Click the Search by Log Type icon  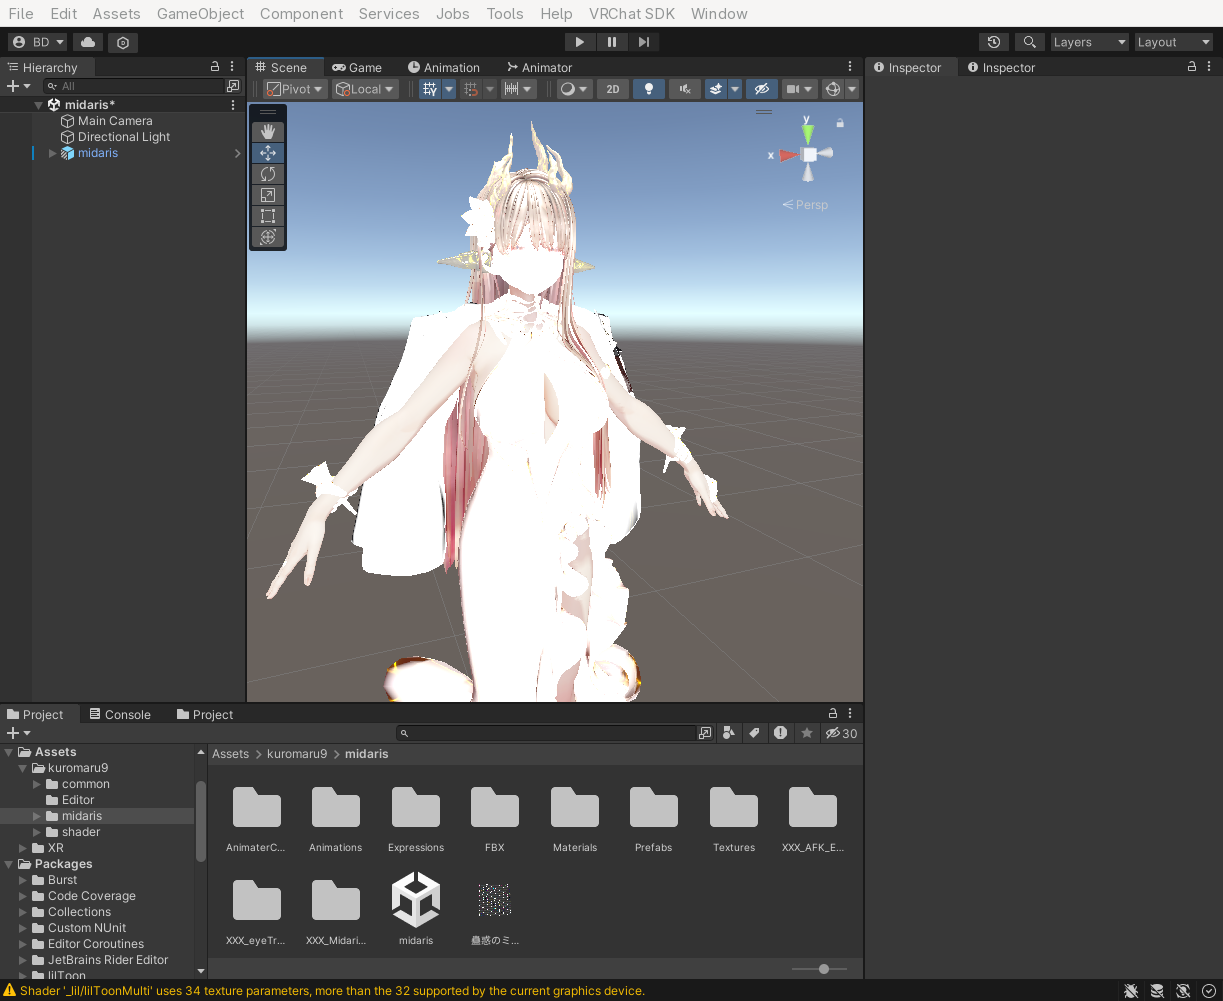(780, 733)
